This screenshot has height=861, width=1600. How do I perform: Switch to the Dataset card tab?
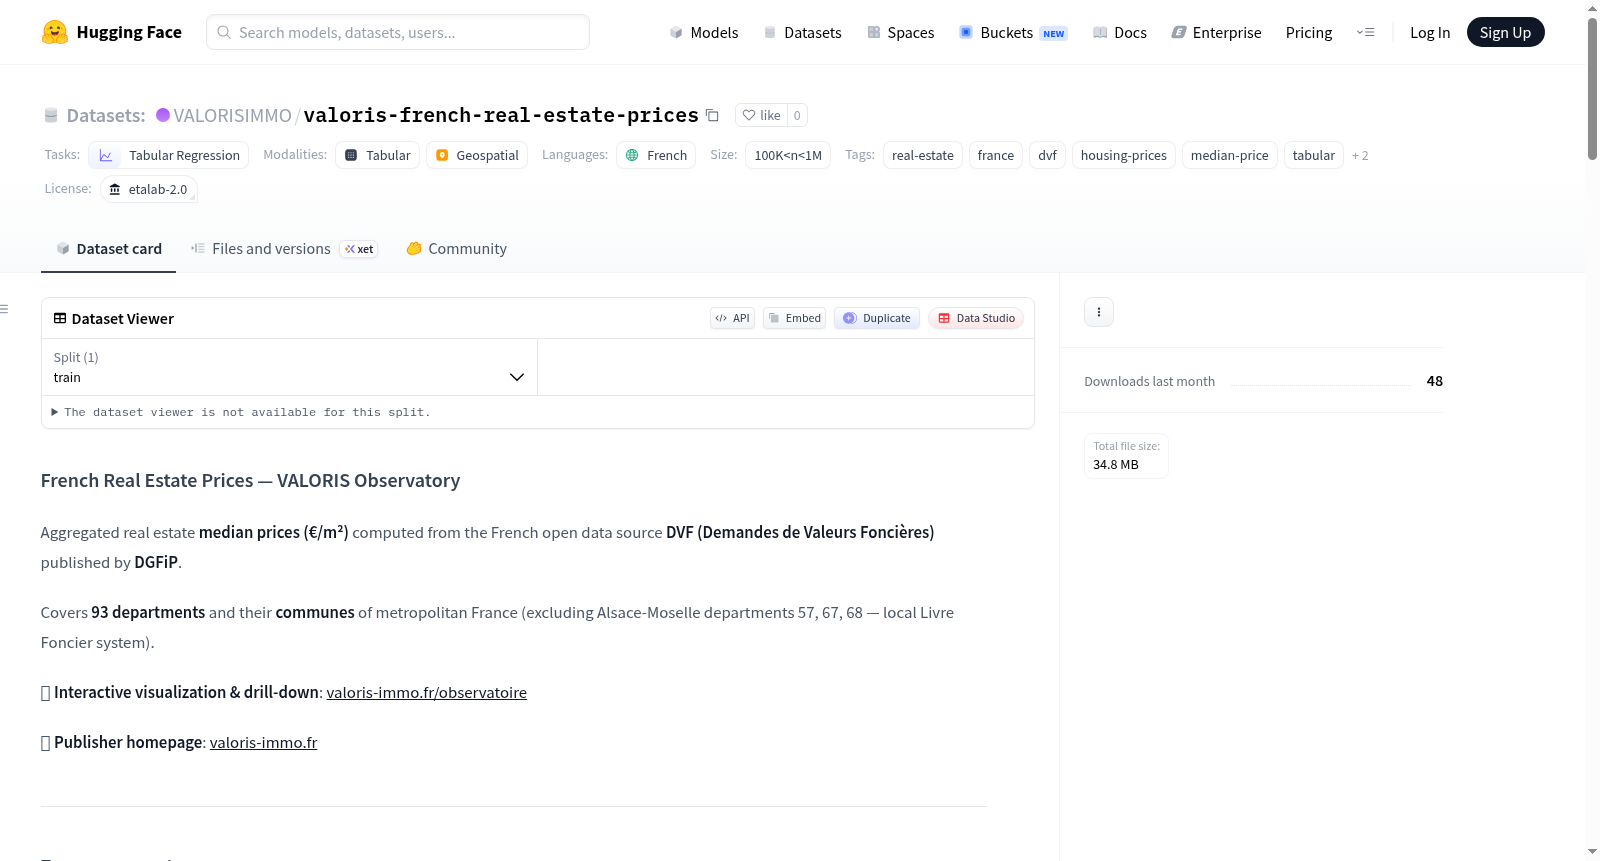tap(109, 249)
